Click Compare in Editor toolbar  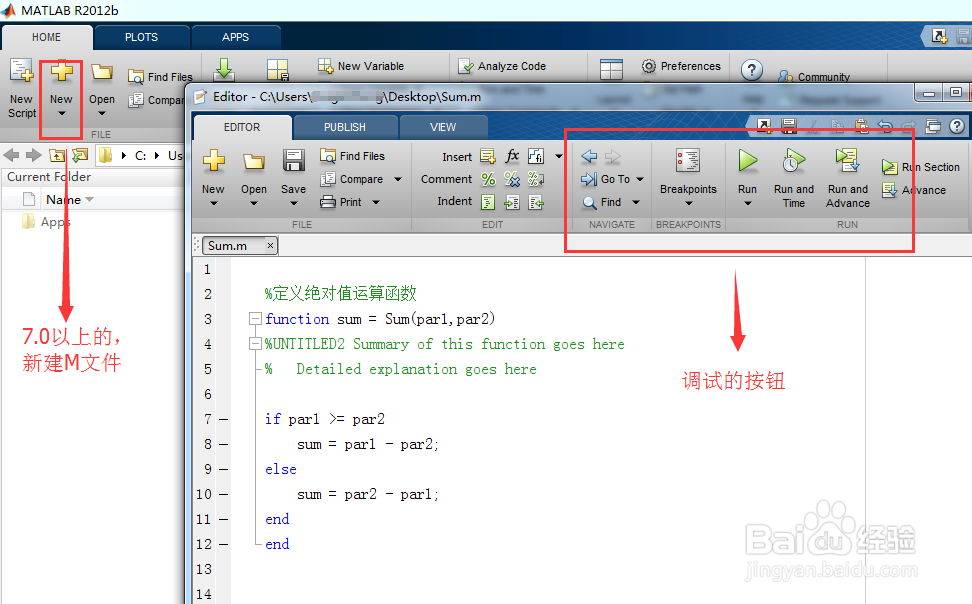(x=351, y=179)
